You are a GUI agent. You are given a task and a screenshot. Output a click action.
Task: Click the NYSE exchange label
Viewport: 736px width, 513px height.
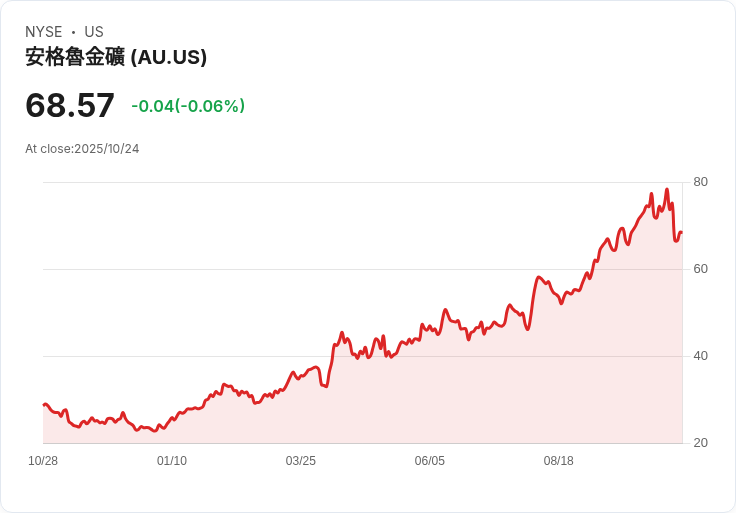tap(44, 32)
